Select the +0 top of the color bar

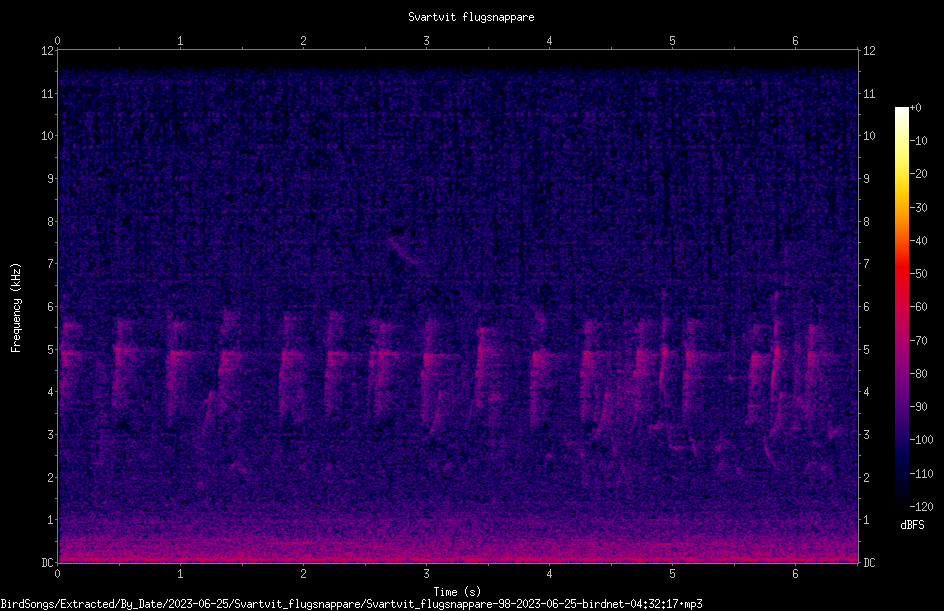pos(916,108)
